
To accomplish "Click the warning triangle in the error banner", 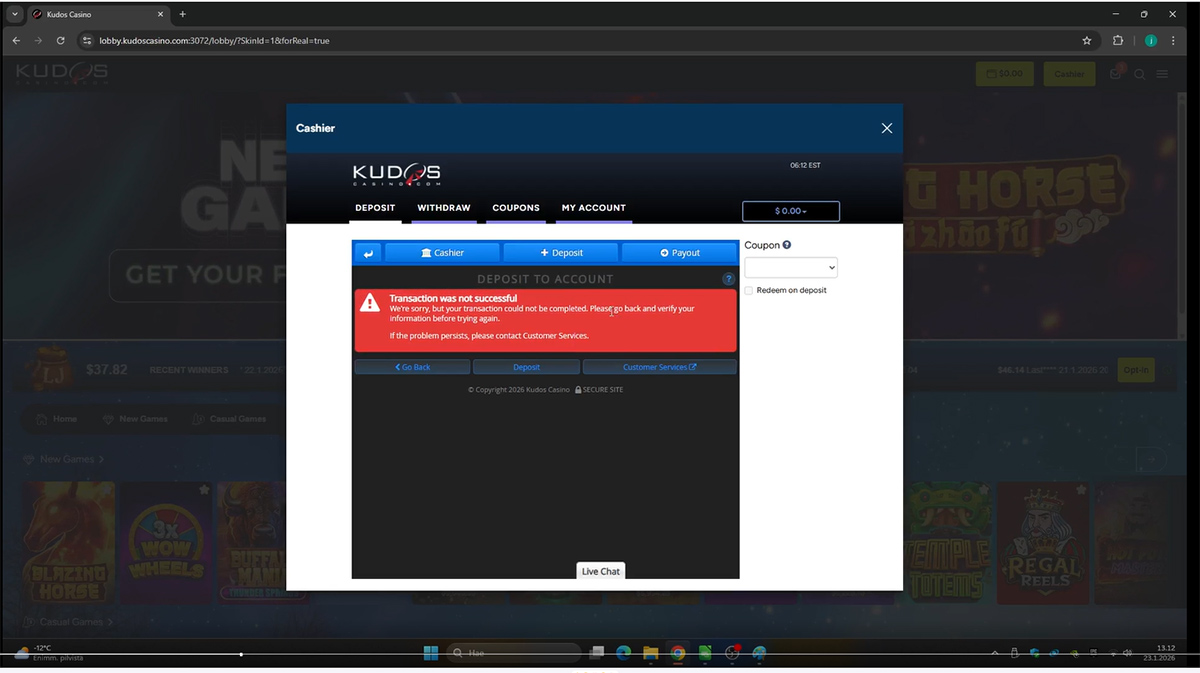I will pos(370,303).
